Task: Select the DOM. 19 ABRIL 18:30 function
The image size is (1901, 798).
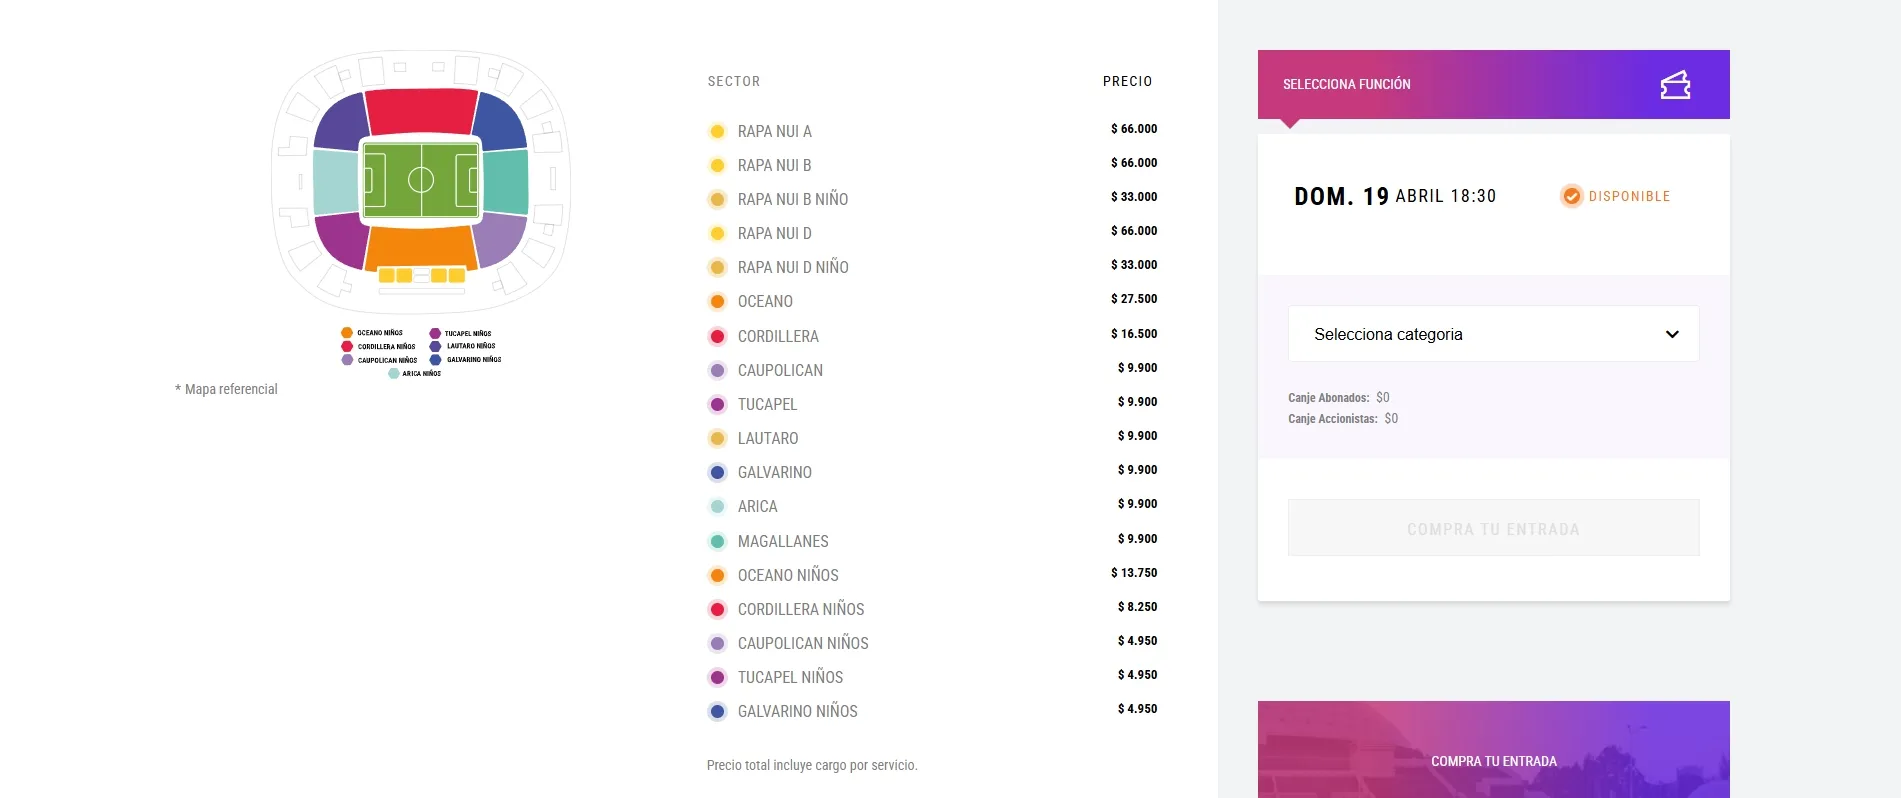Action: [1394, 196]
